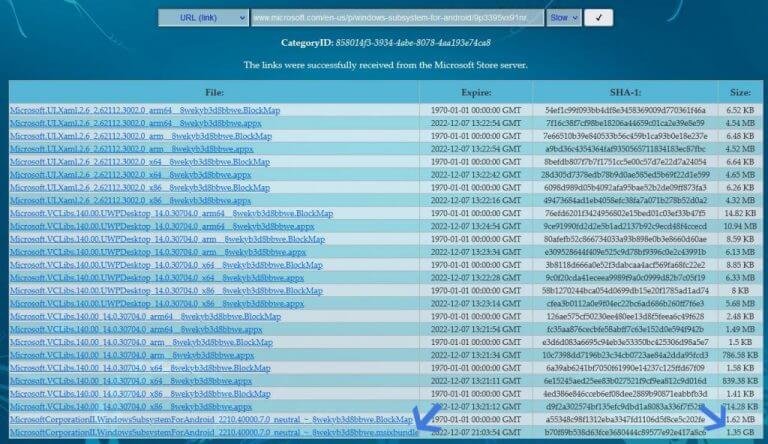Viewport: 768px width, 444px height.
Task: Click the checkmark generate-links button
Action: (x=599, y=18)
